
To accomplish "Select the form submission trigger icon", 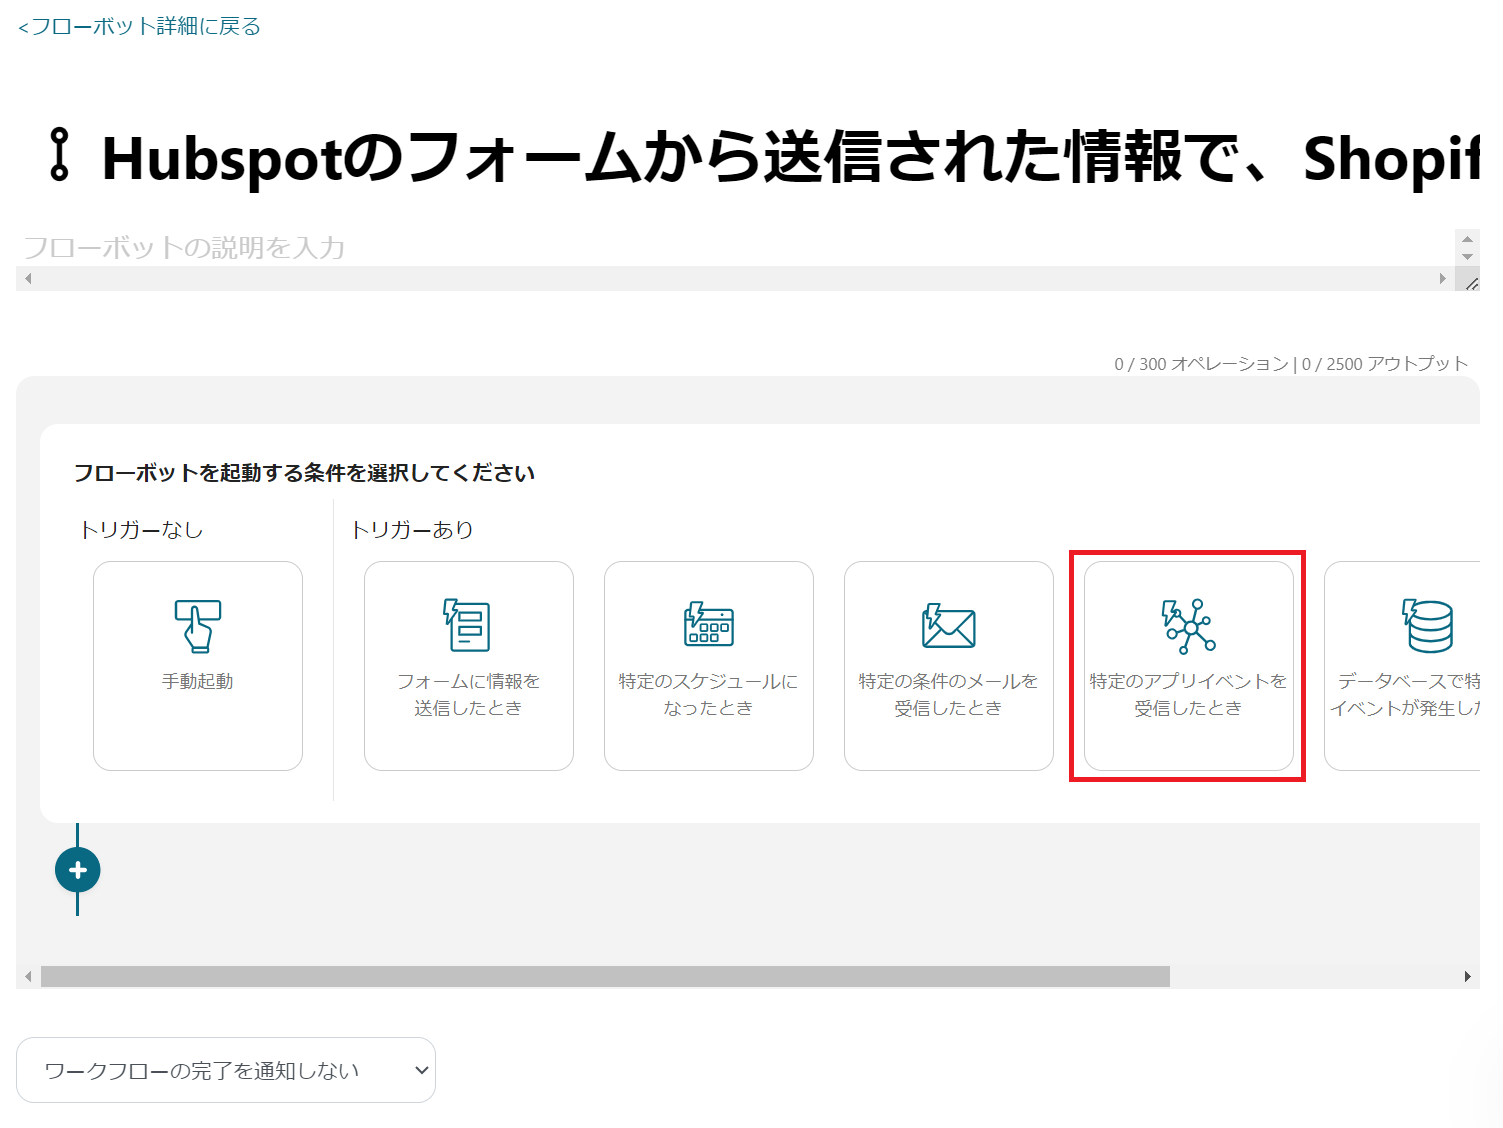I will pos(468,625).
